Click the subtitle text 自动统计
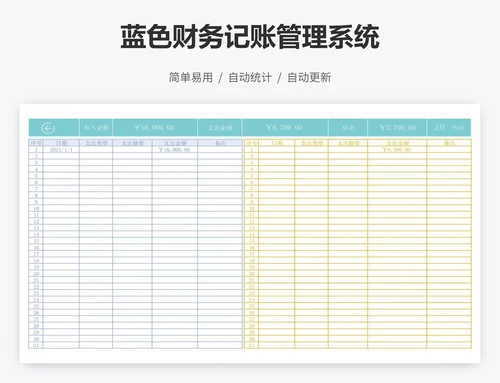Screen dimensions: 500x383 point(250,77)
